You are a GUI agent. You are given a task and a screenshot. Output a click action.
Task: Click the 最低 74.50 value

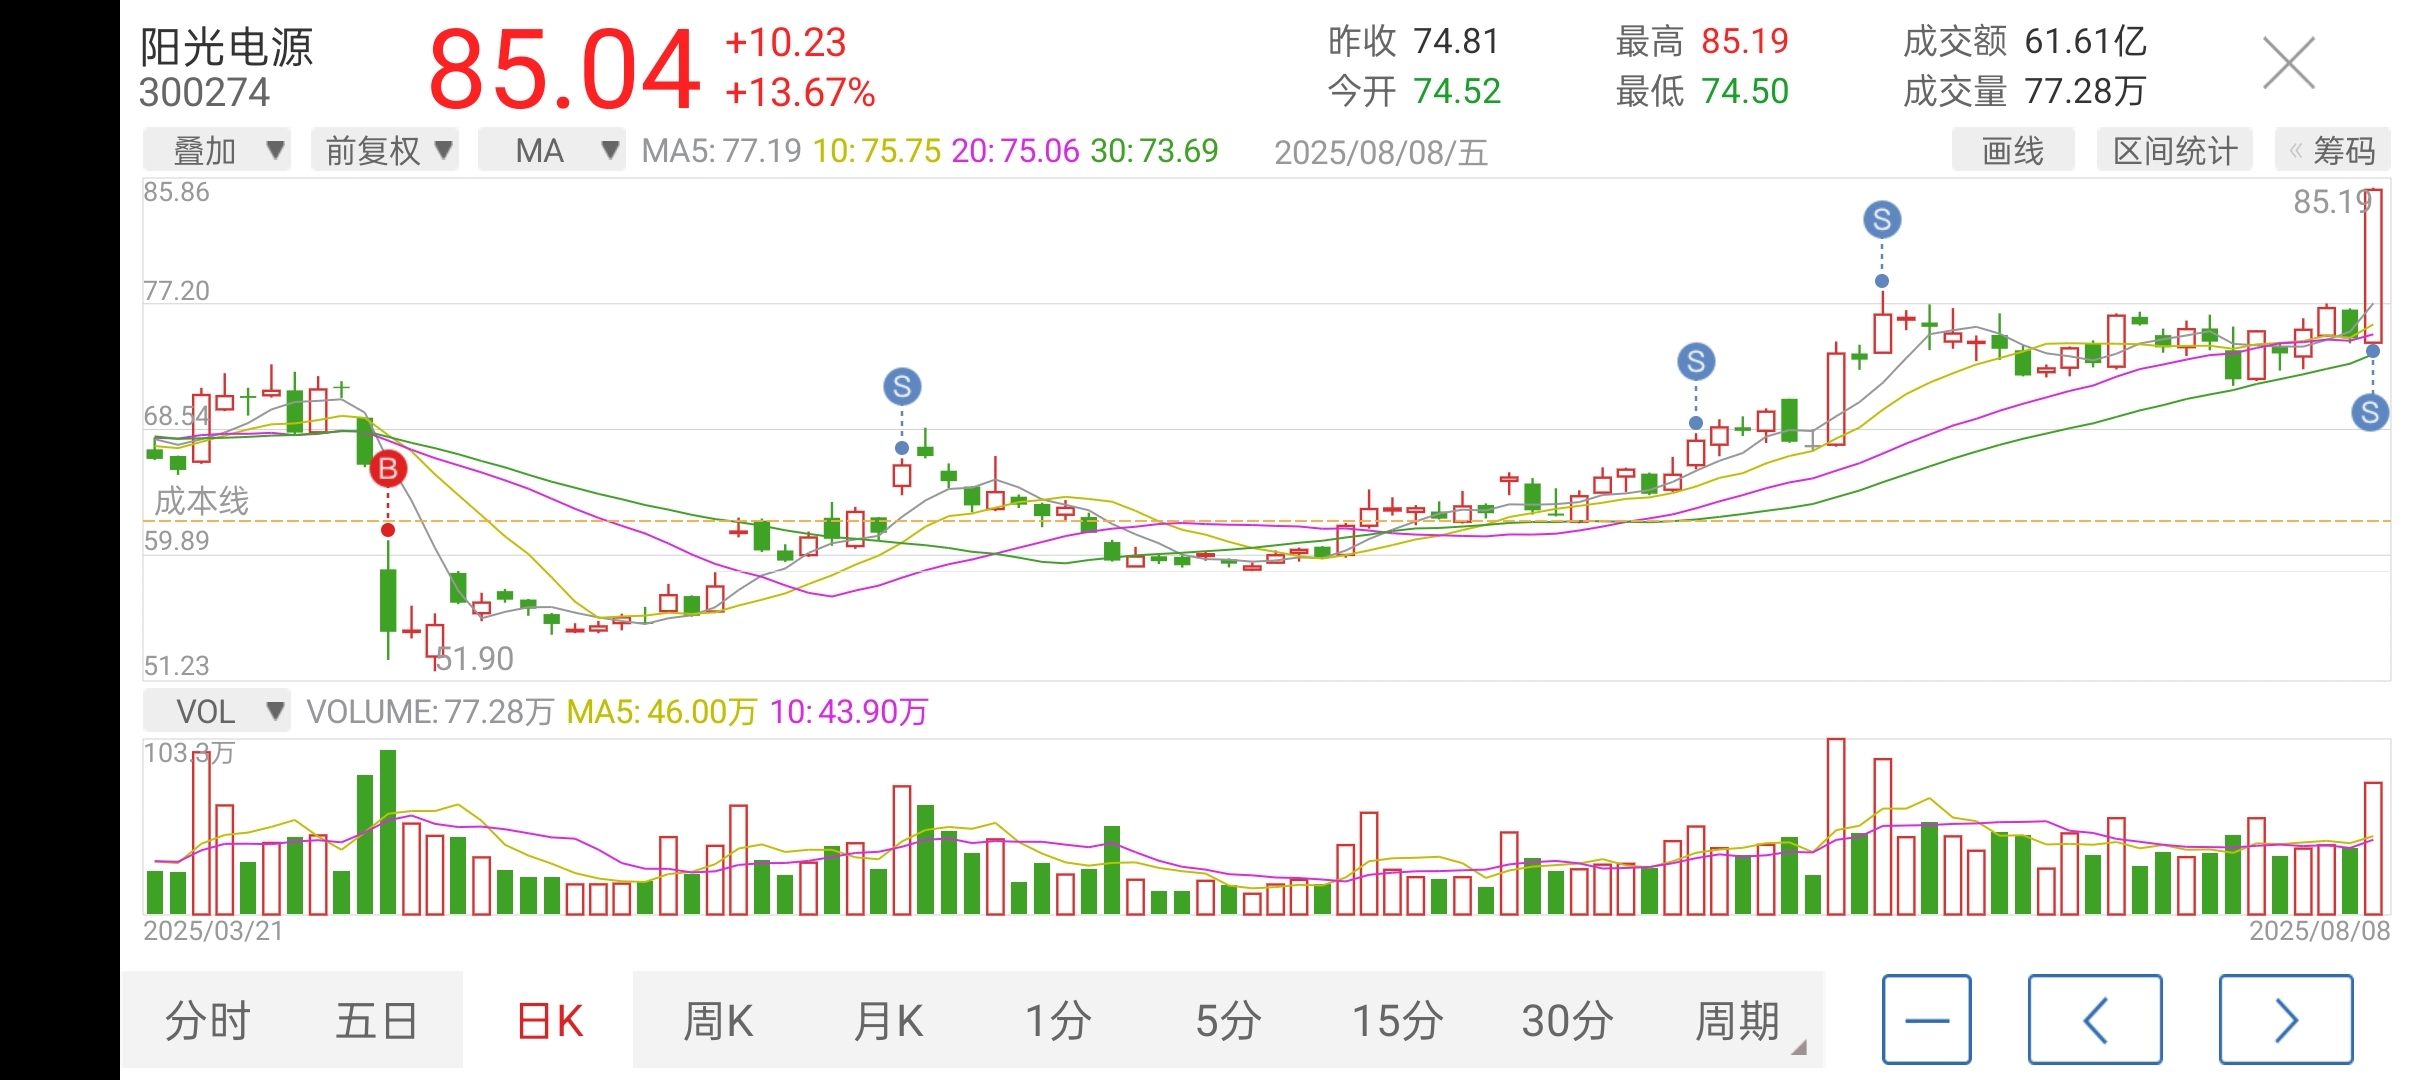coord(1702,91)
